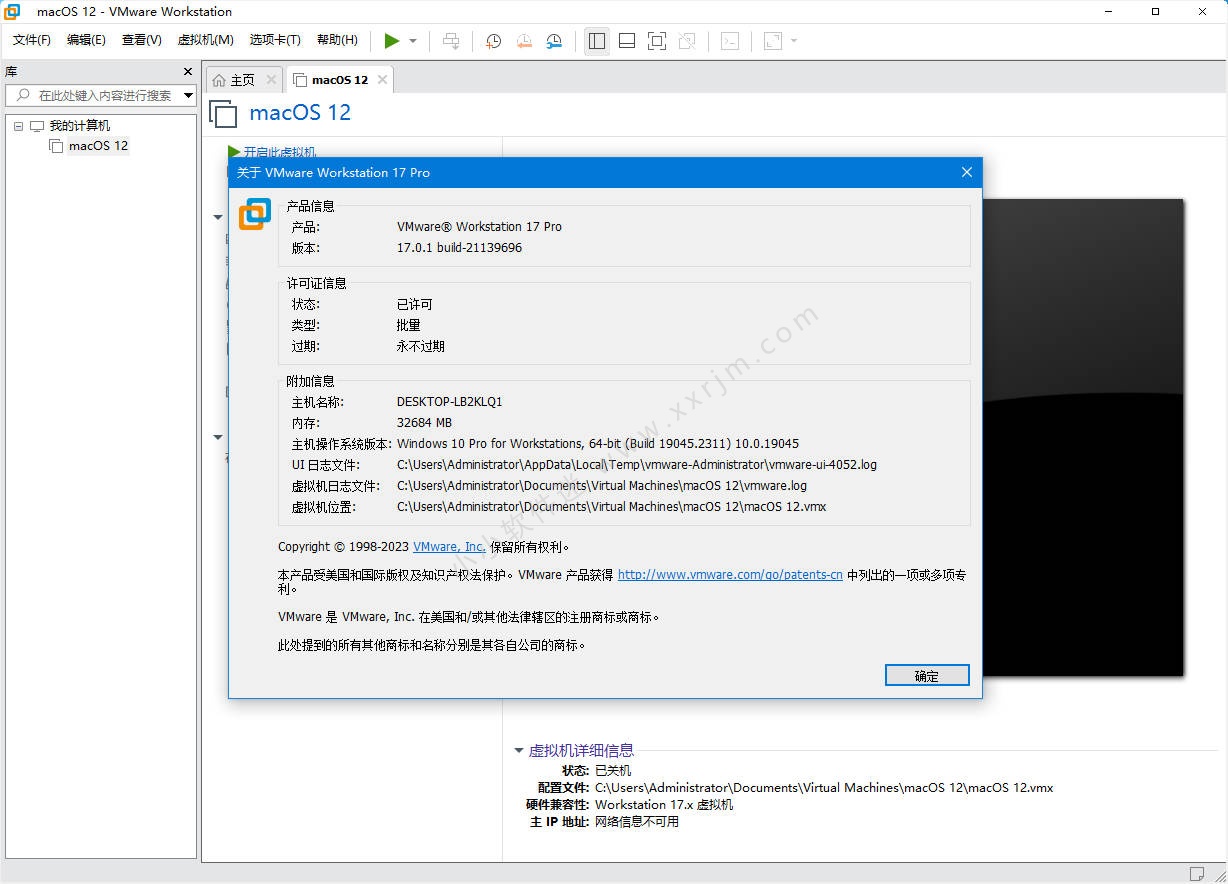
Task: Click the hardware compatibility value Workstation 17.x 虚拟机
Action: [664, 805]
